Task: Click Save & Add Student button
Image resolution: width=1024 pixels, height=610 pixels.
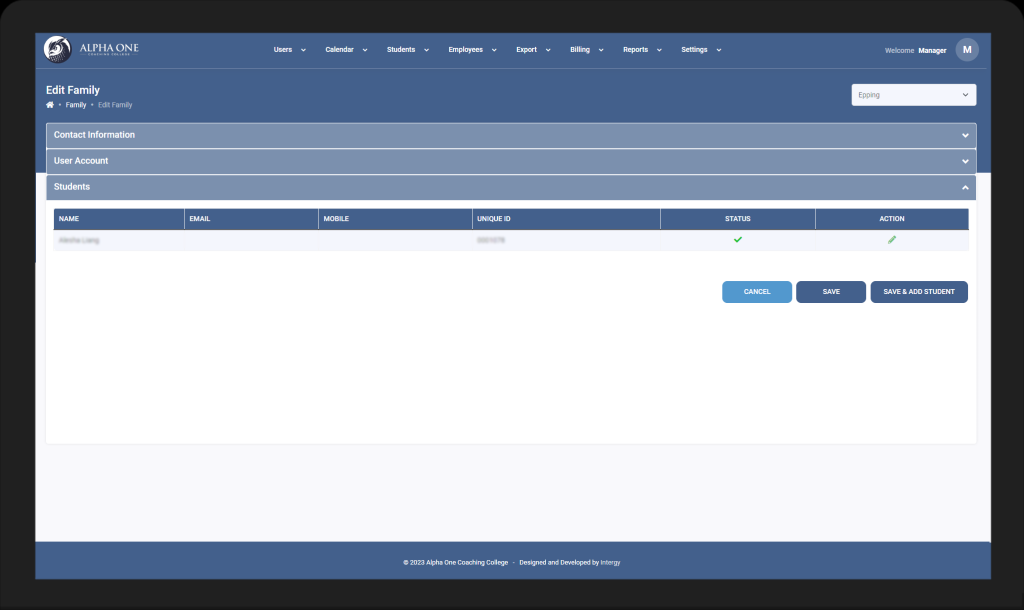Action: (x=918, y=292)
